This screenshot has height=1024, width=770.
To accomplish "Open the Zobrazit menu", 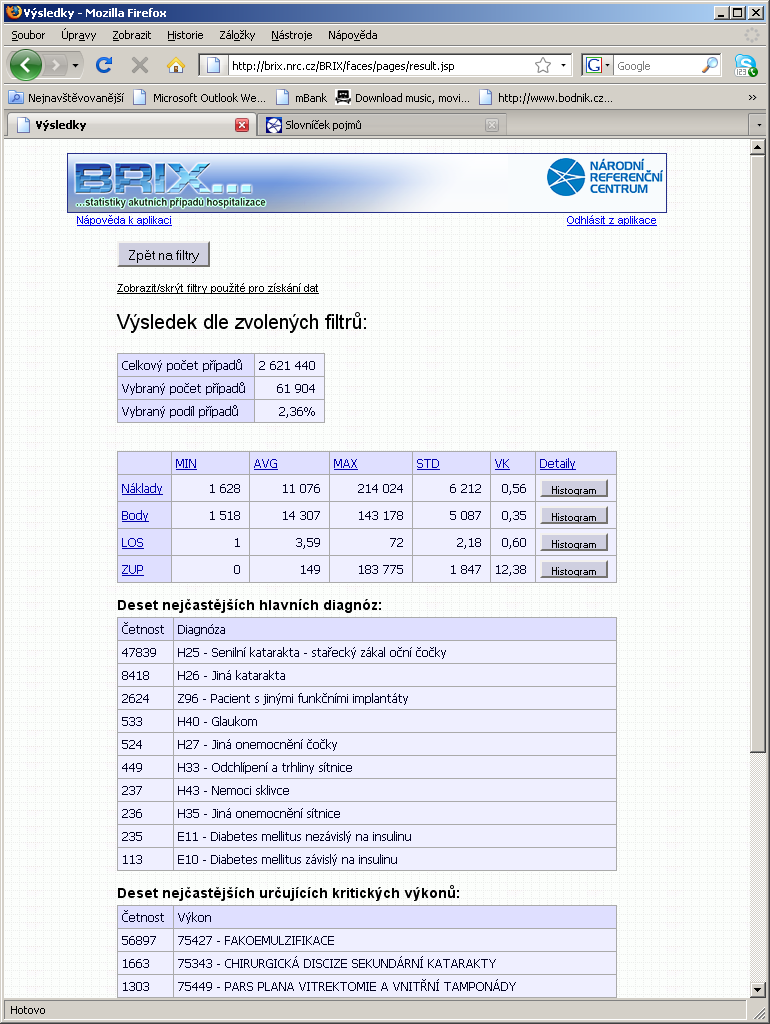I will 131,35.
